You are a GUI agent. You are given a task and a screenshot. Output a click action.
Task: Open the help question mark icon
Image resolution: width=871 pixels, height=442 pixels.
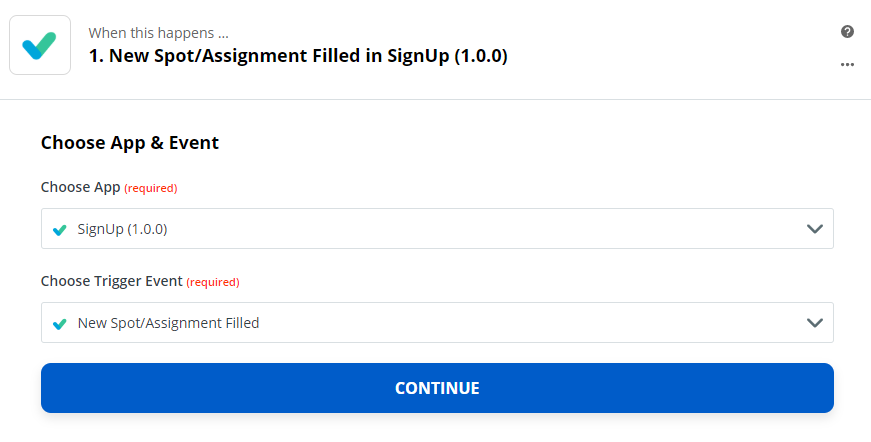pos(847,32)
